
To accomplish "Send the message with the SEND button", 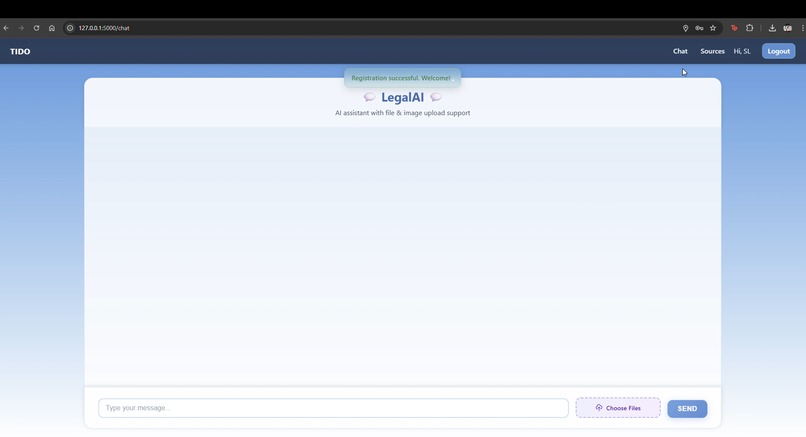I will click(x=687, y=409).
